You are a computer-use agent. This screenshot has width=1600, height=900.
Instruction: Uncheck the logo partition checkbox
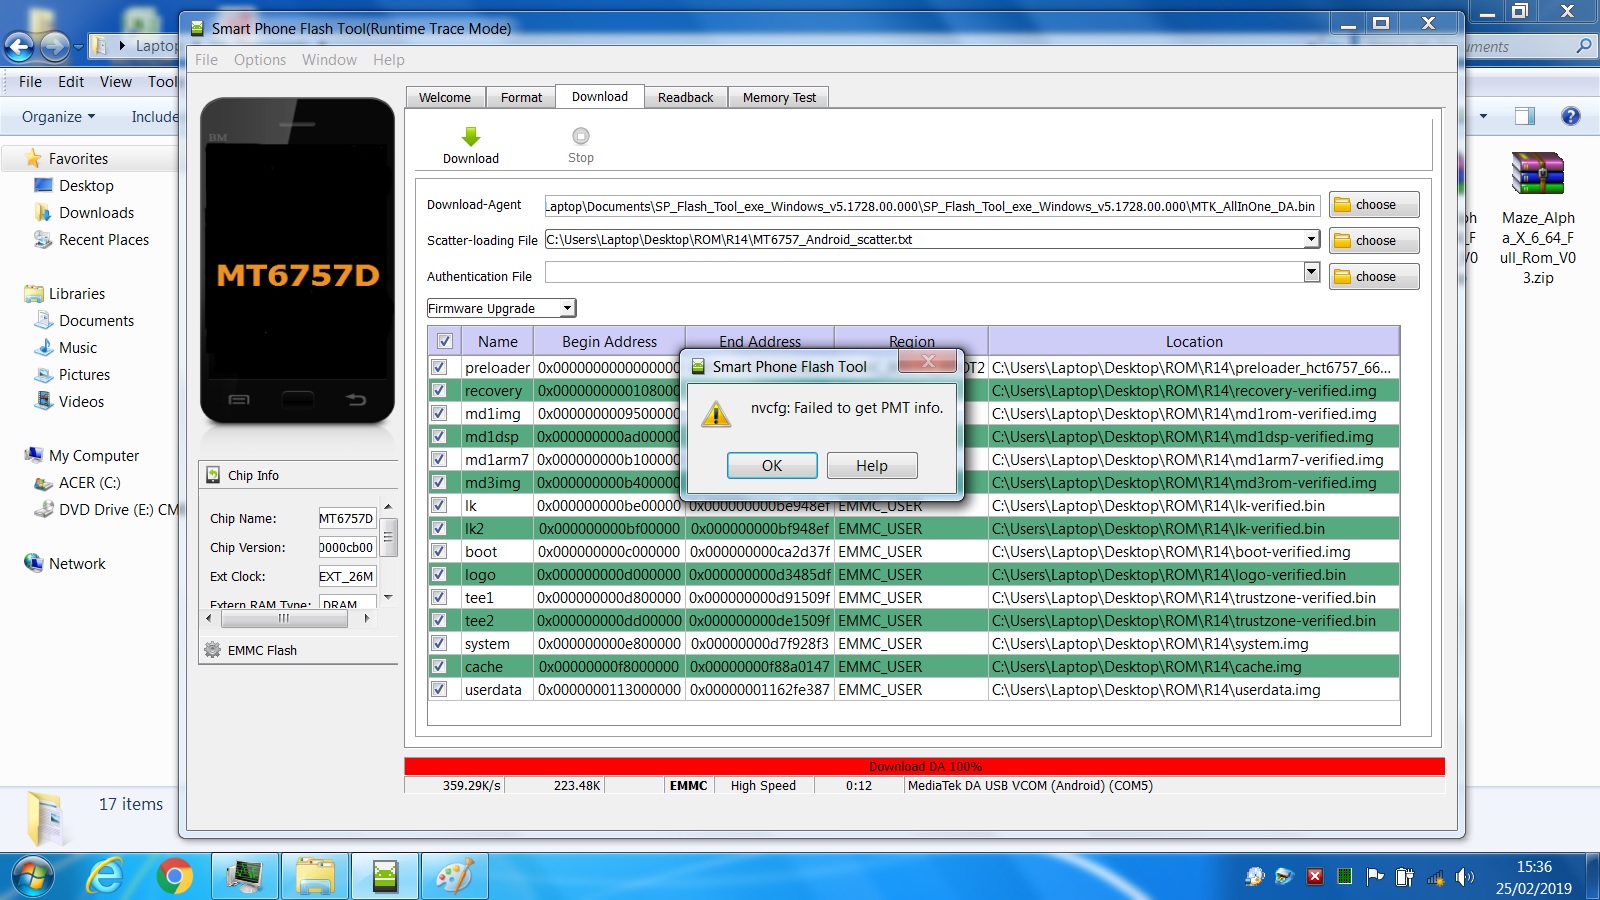tap(439, 574)
